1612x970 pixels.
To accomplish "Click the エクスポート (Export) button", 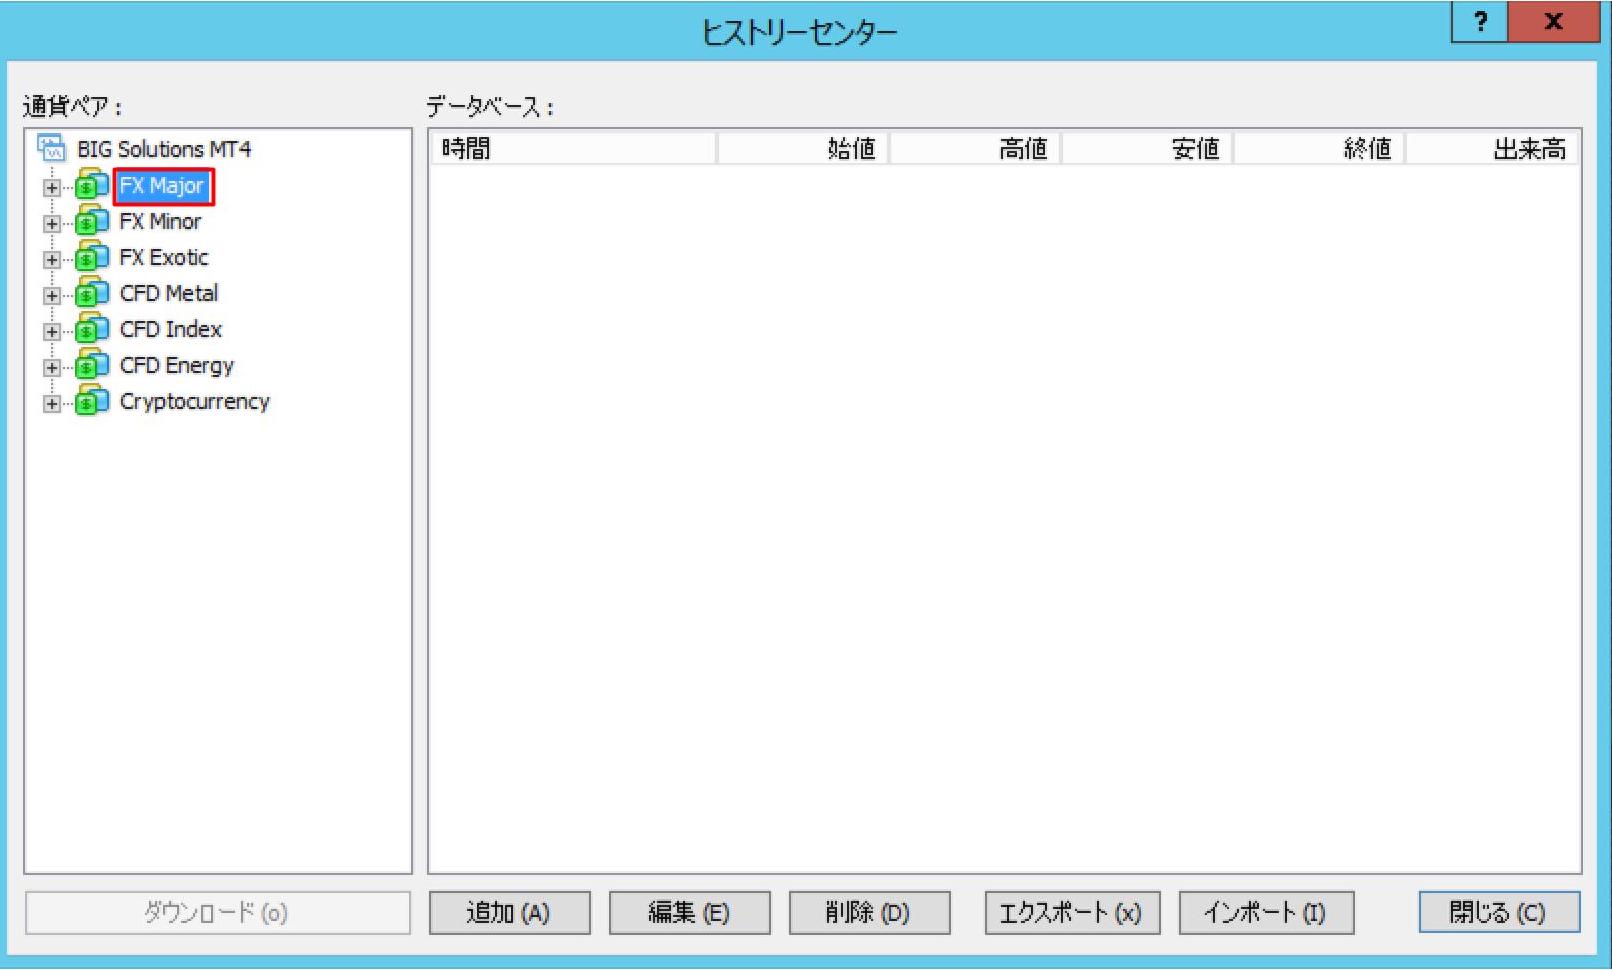I will [x=1073, y=912].
